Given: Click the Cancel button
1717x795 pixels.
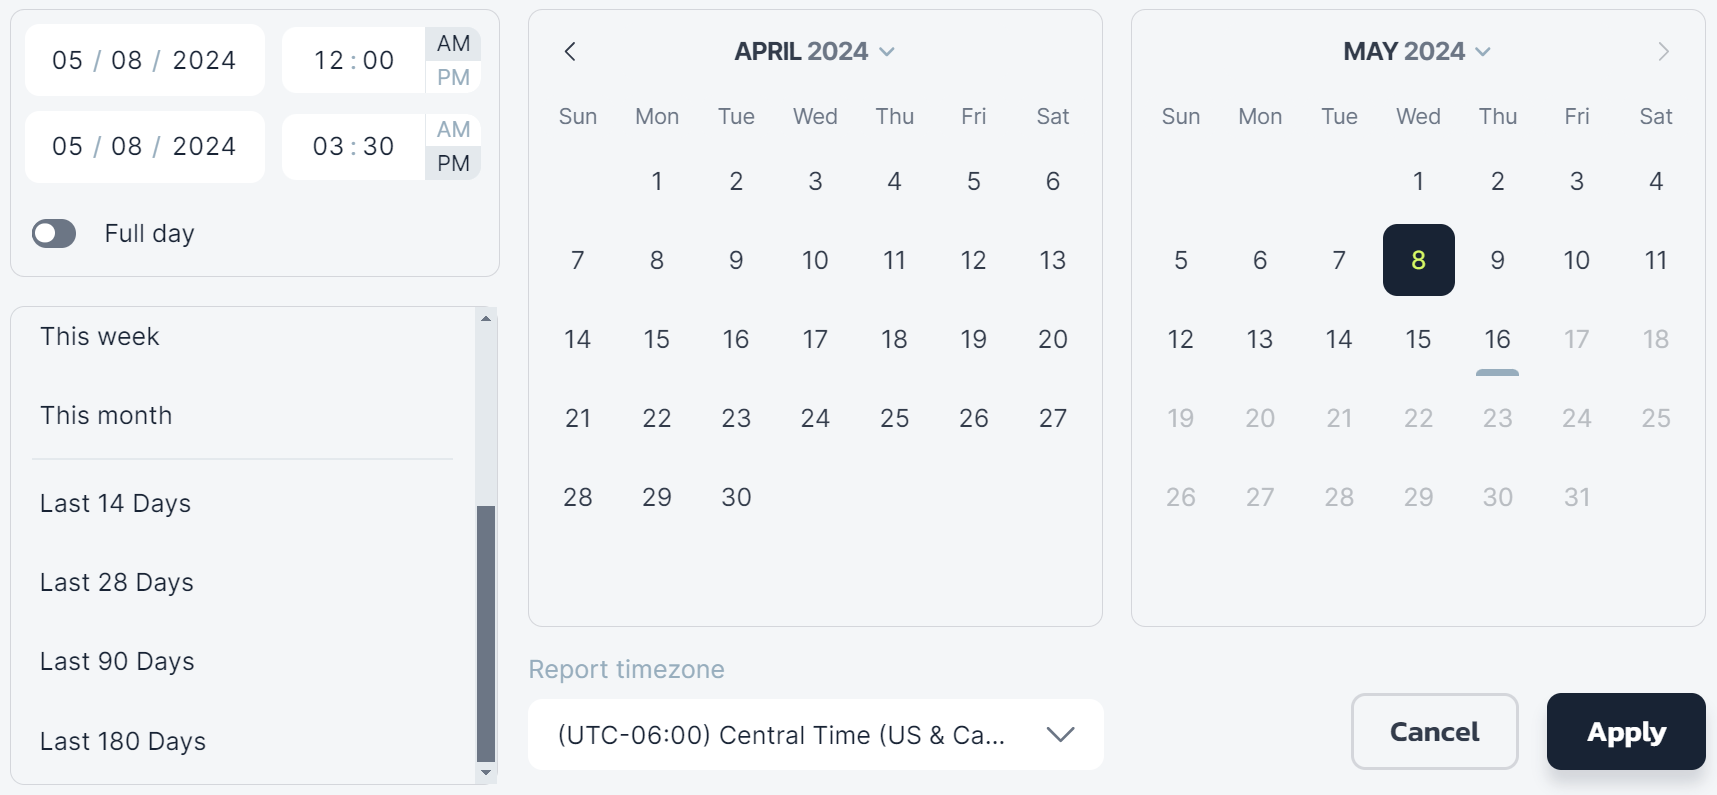Looking at the screenshot, I should tap(1434, 732).
